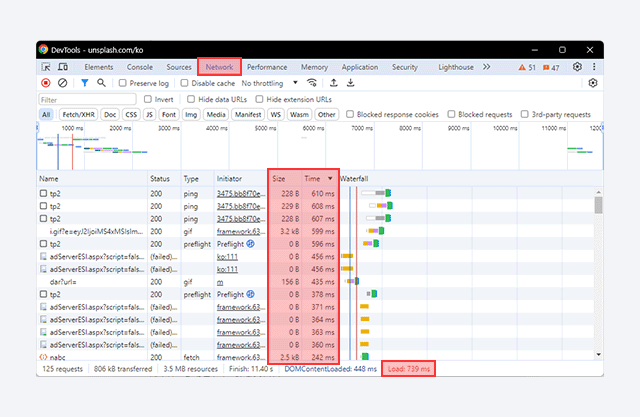Check the Invert filter option
The height and width of the screenshot is (417, 640).
click(x=148, y=99)
